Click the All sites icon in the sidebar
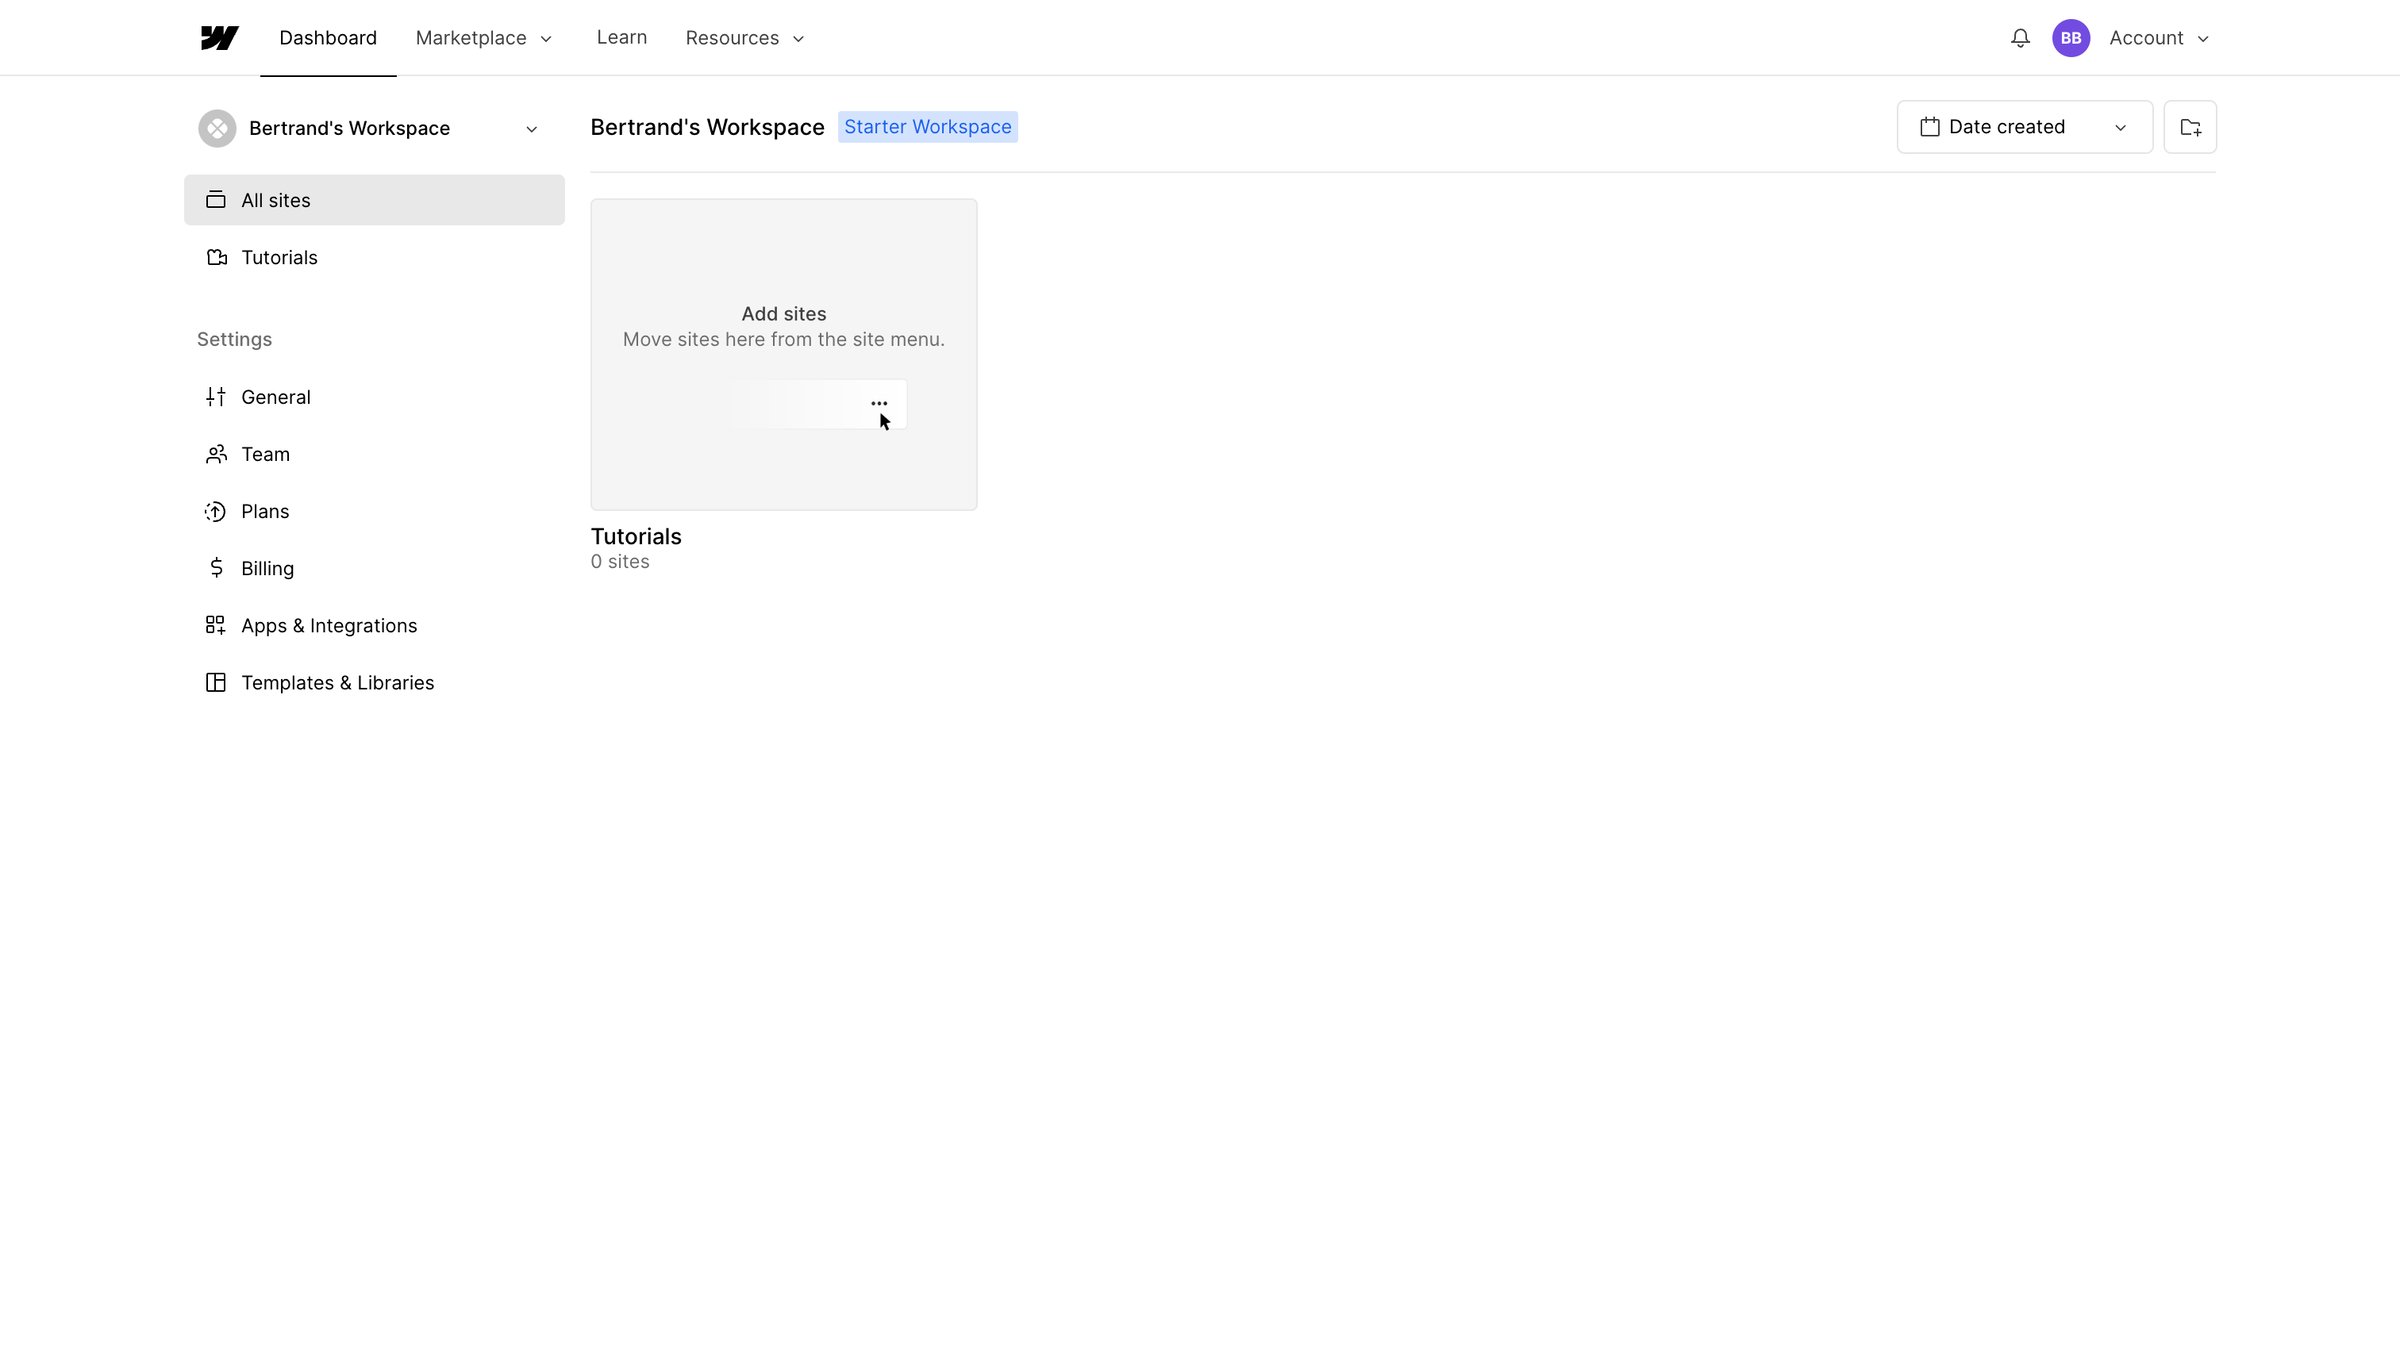 tap(216, 200)
